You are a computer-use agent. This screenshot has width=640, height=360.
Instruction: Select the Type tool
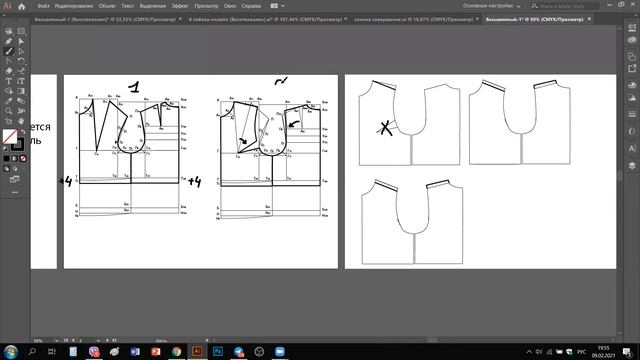pyautogui.click(x=9, y=81)
